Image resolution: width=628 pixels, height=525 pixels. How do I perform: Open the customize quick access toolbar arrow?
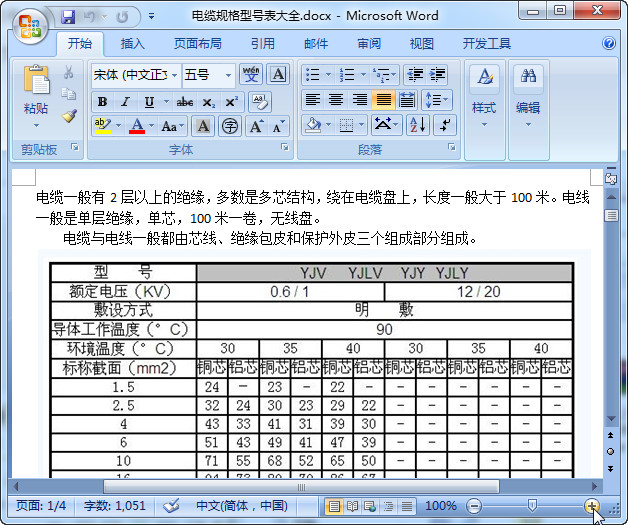tap(151, 16)
